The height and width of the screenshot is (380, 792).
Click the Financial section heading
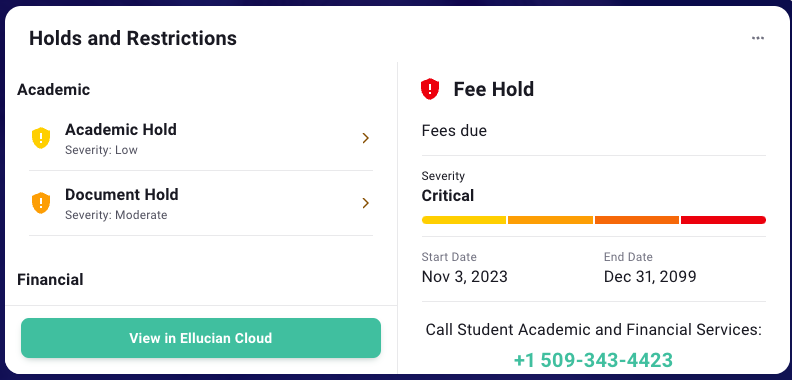50,279
